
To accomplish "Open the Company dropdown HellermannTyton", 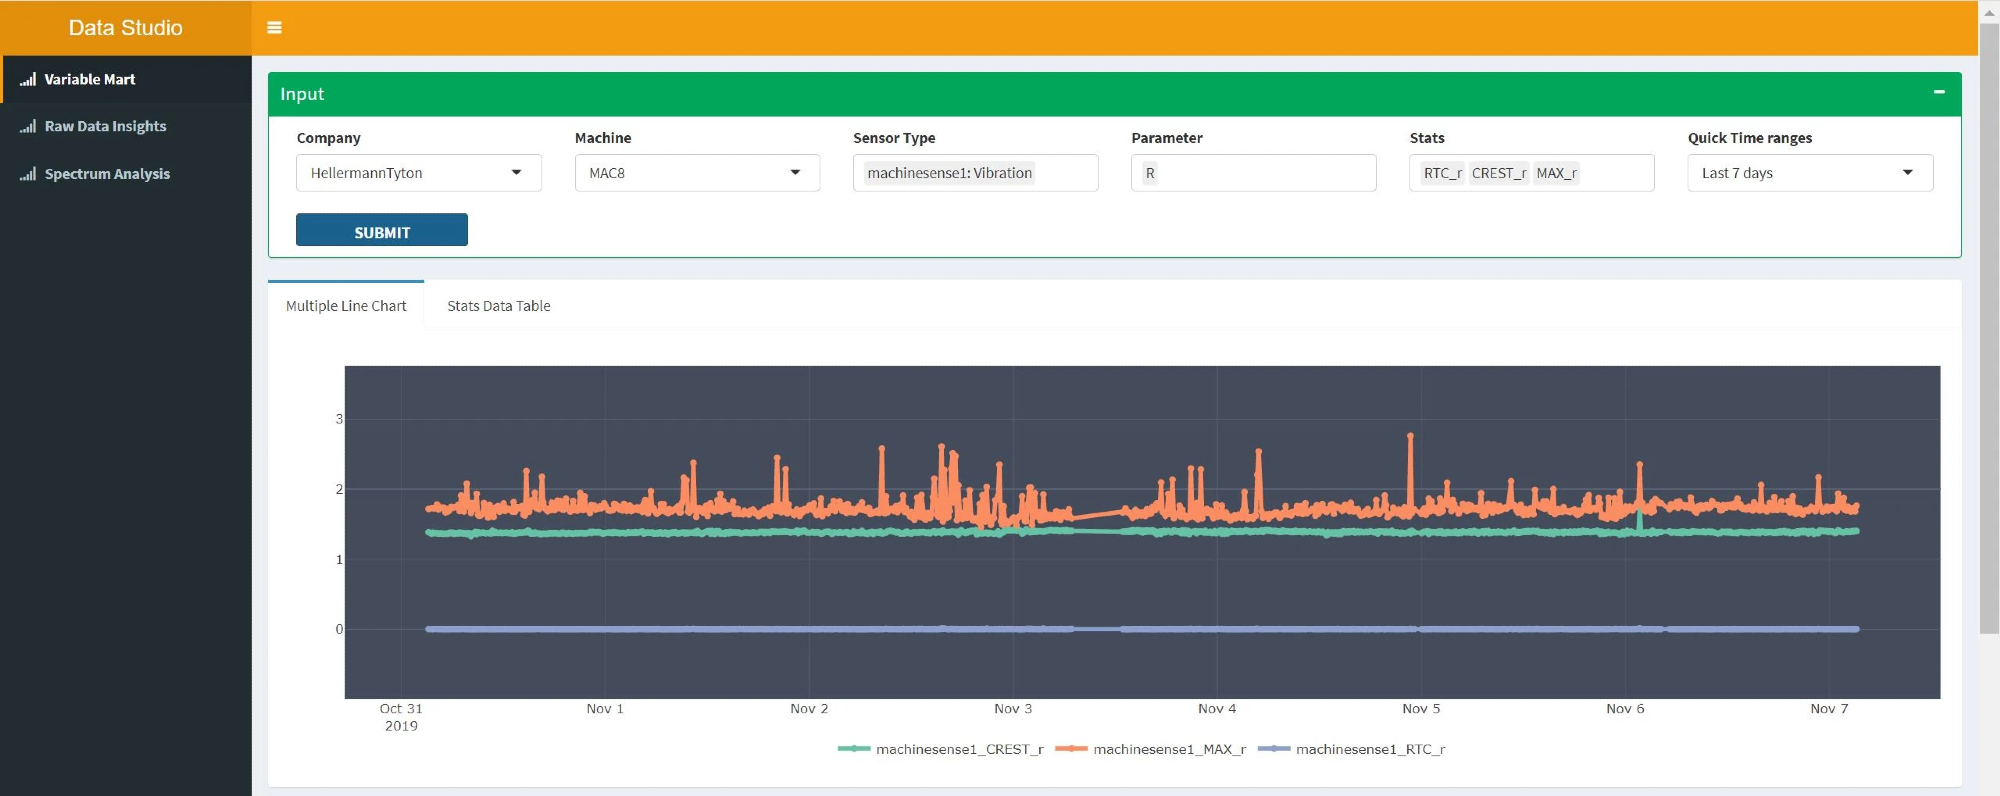I will (419, 173).
